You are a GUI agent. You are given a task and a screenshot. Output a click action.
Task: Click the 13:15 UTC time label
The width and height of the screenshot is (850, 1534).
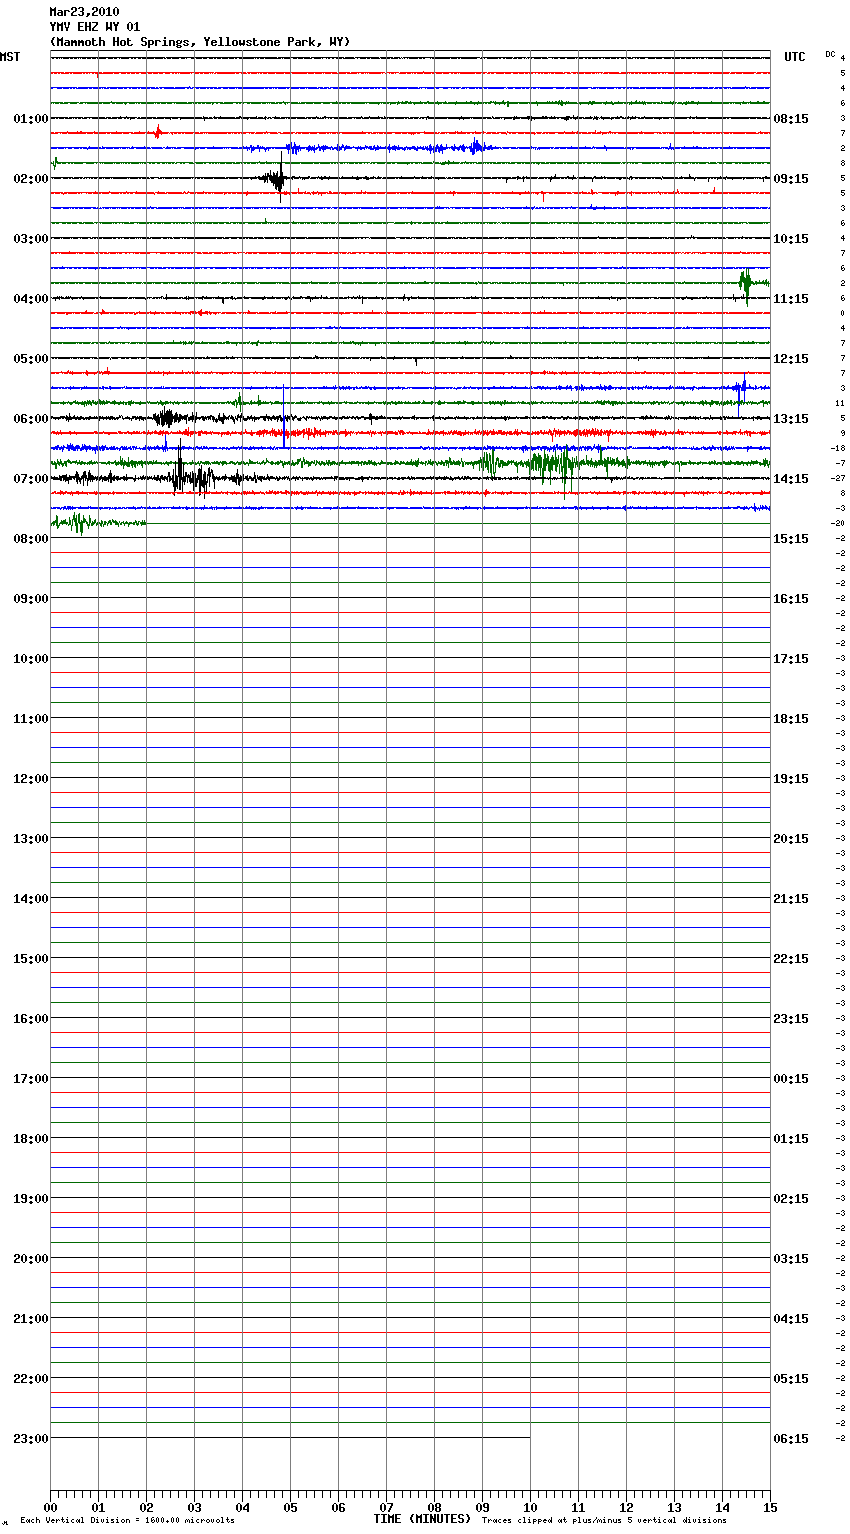(x=791, y=419)
